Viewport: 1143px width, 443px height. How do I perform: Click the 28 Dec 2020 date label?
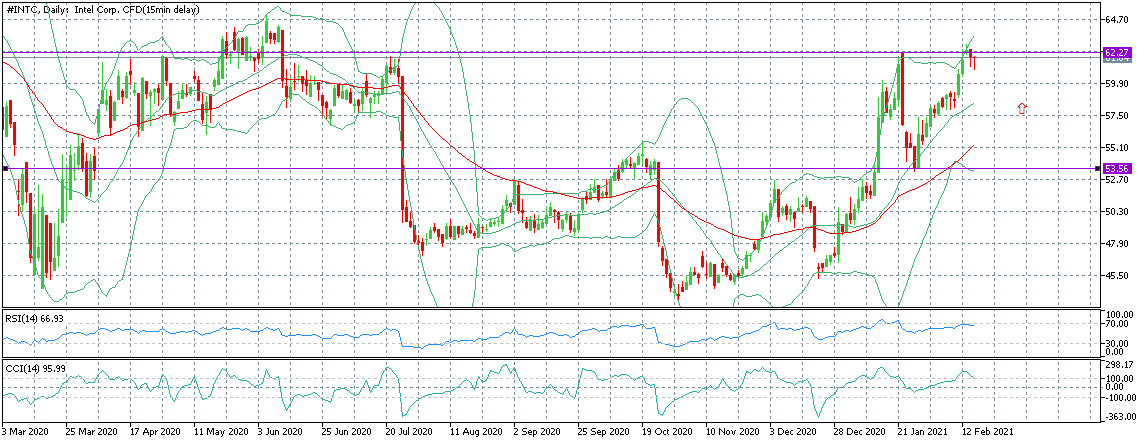click(x=859, y=430)
